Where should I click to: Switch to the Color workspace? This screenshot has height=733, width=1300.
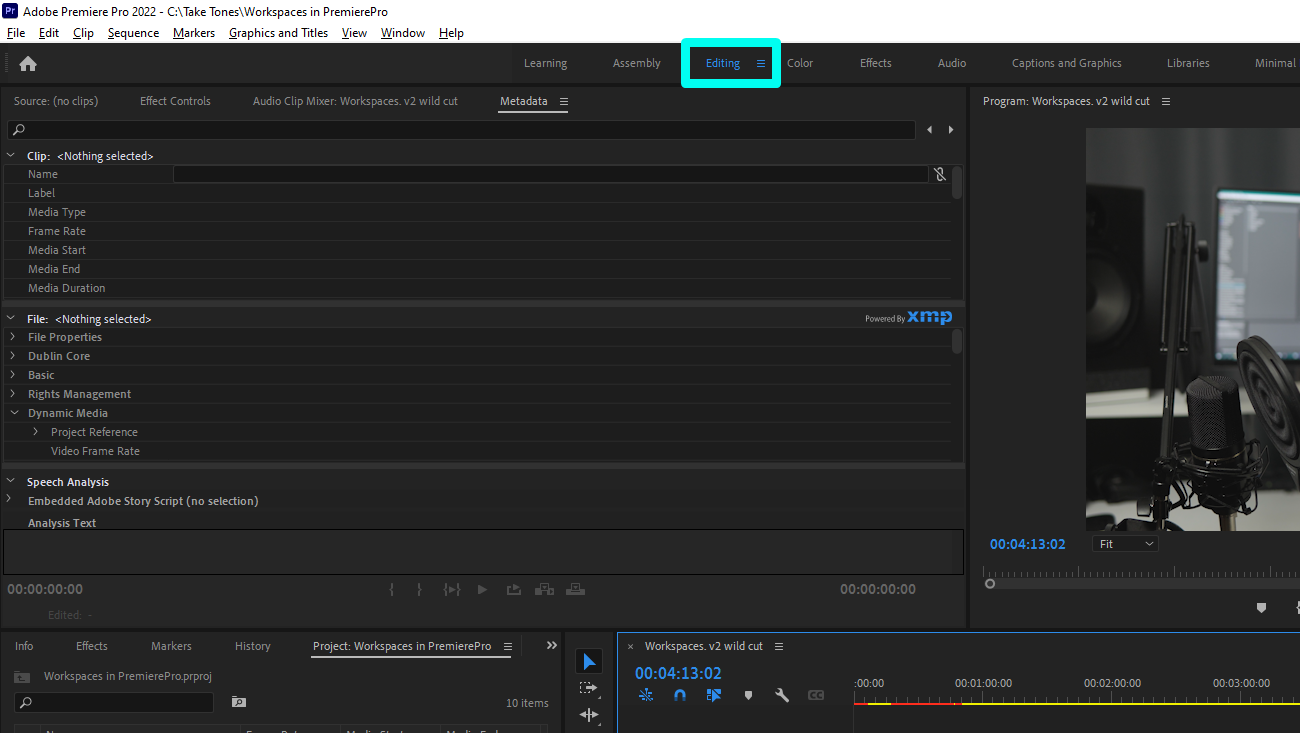tap(800, 63)
